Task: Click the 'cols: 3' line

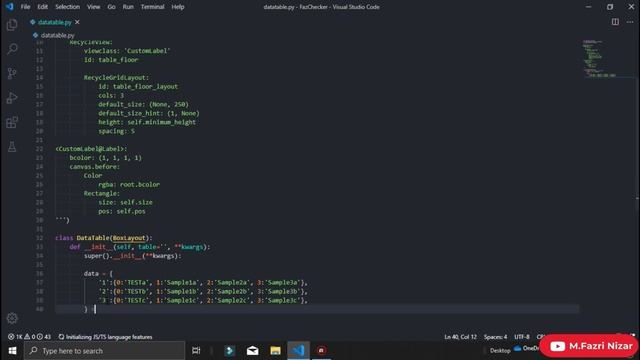Action: 111,96
